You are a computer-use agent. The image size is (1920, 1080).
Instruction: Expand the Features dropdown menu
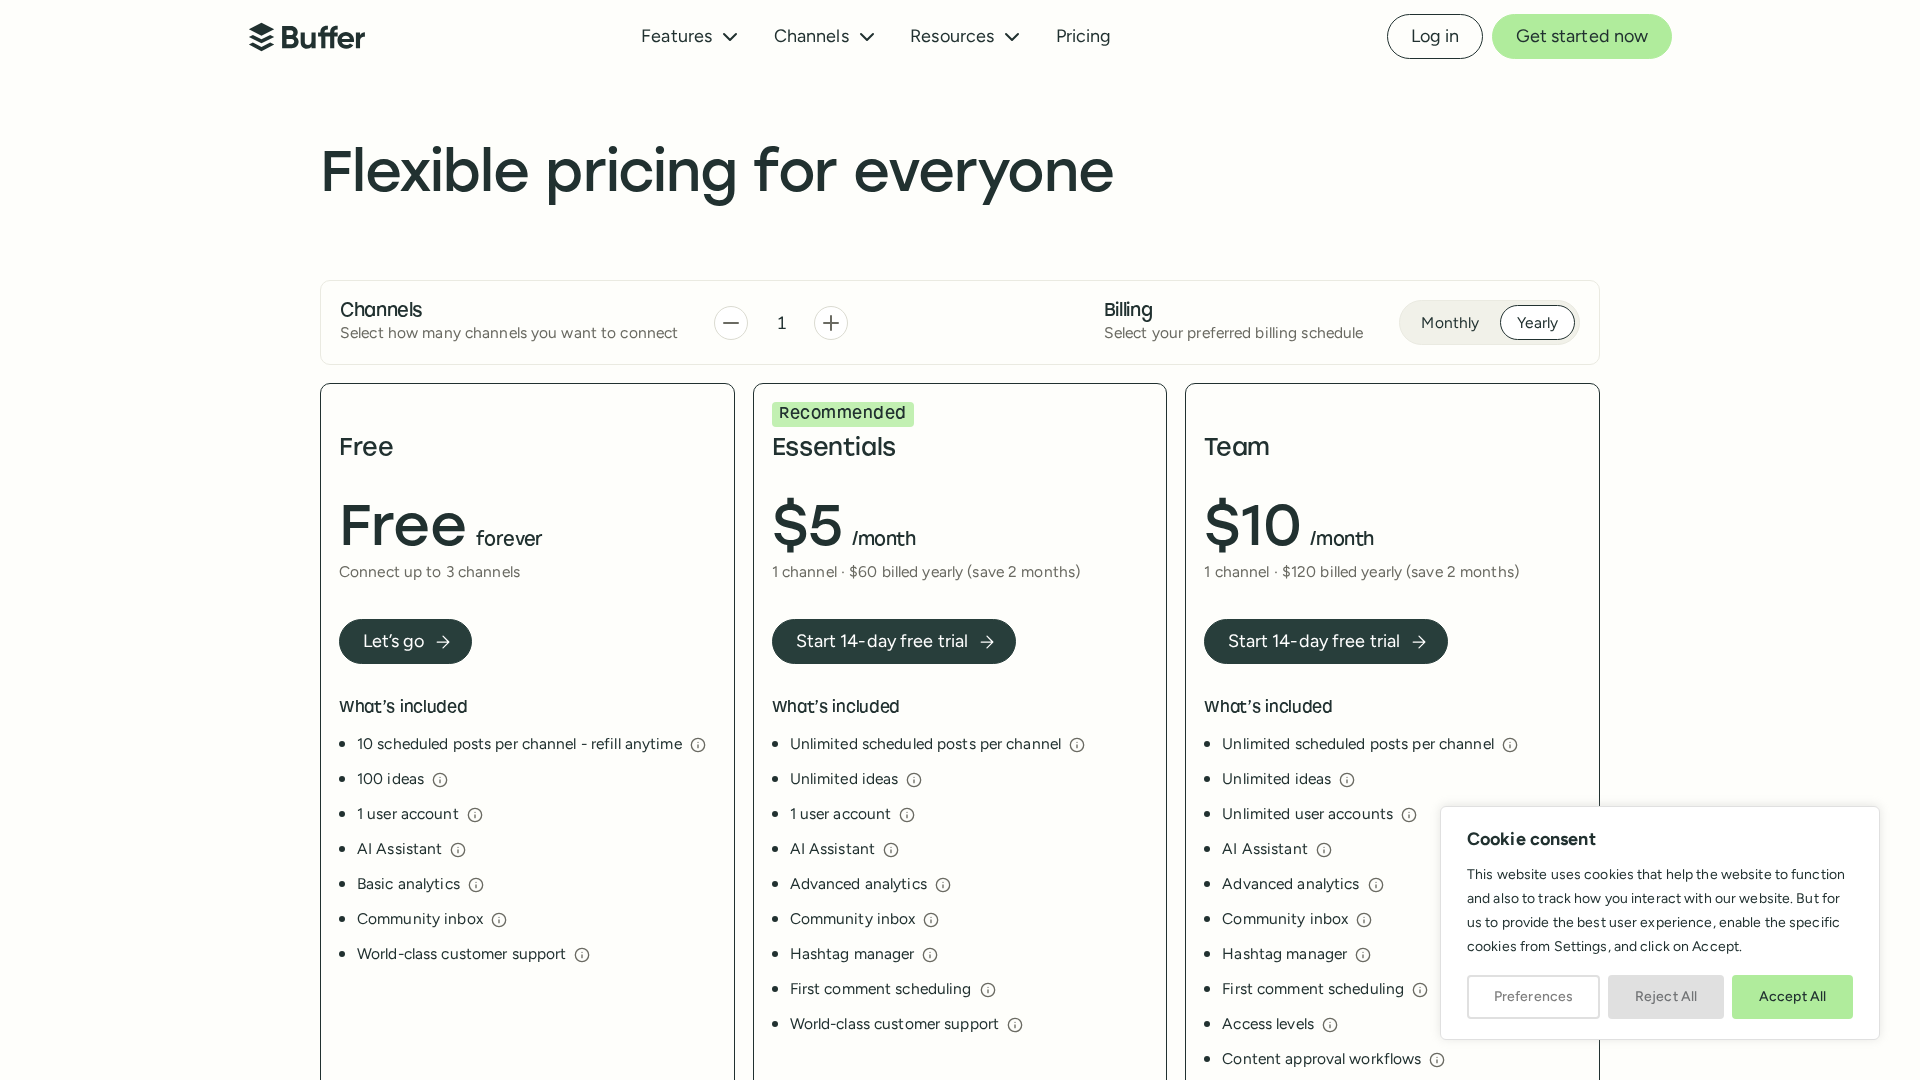tap(689, 37)
